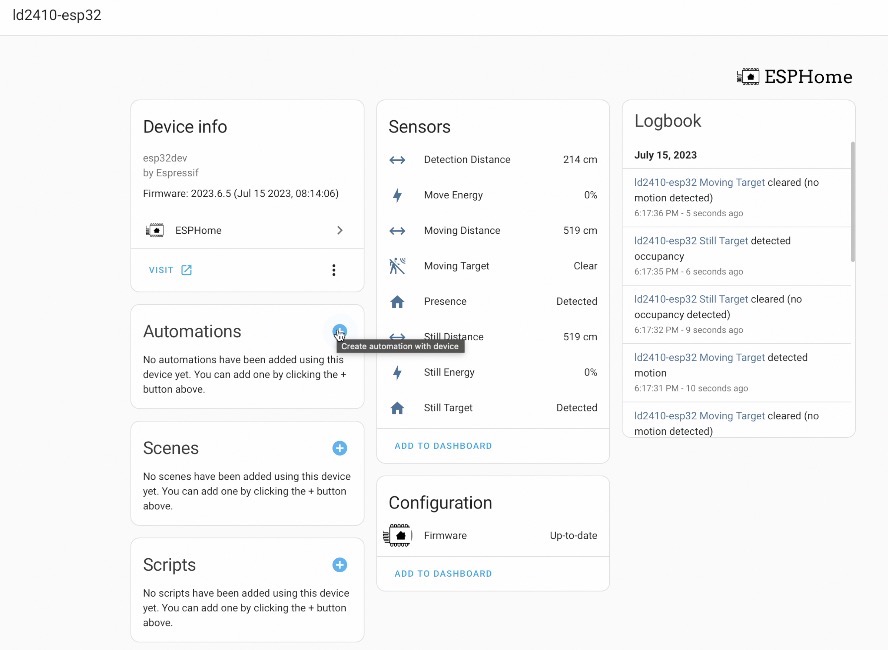Open Still Target link in 6:17:32 PM log entry

click(691, 299)
